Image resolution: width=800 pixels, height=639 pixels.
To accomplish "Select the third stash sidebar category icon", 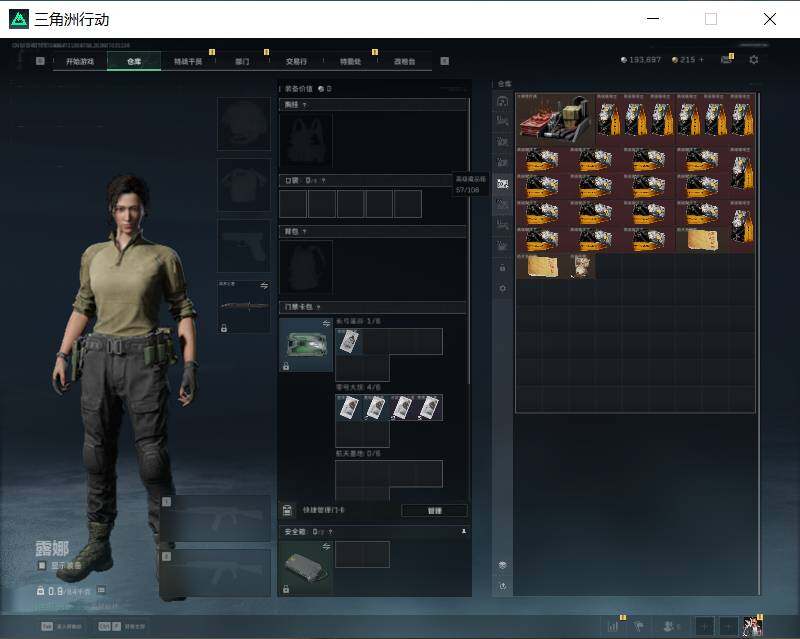I will (503, 142).
